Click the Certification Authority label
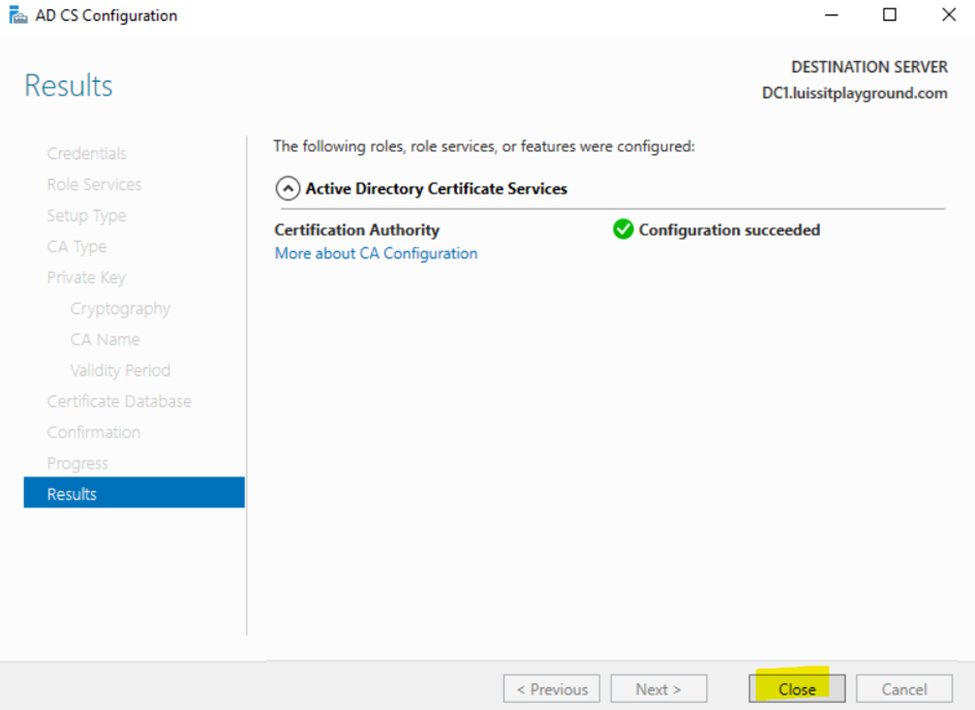The height and width of the screenshot is (710, 975). [x=357, y=230]
